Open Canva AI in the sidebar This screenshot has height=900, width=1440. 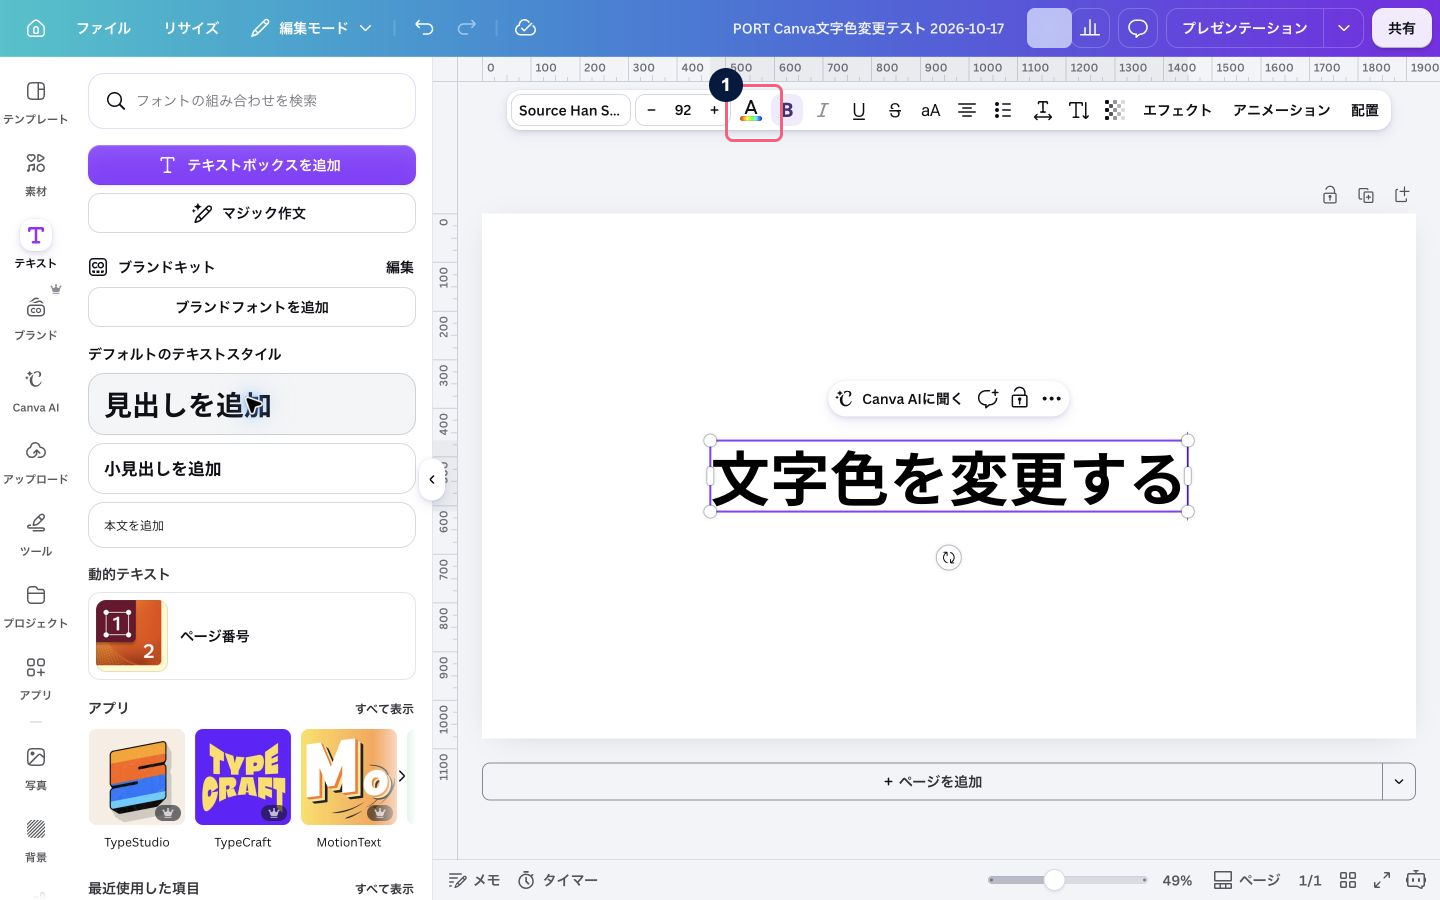point(36,390)
